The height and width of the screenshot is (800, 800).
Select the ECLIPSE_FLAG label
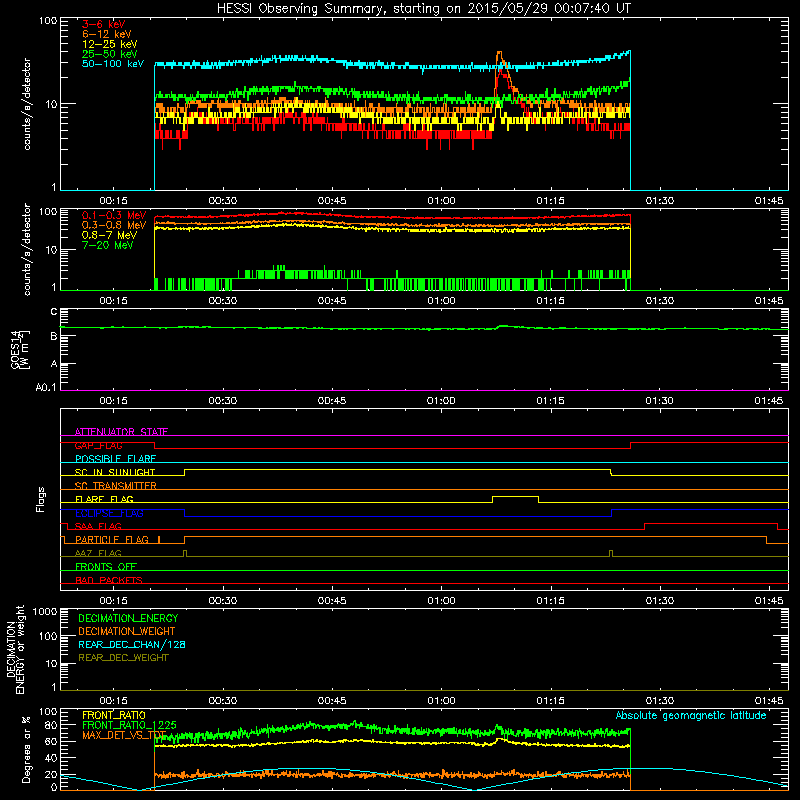point(109,513)
